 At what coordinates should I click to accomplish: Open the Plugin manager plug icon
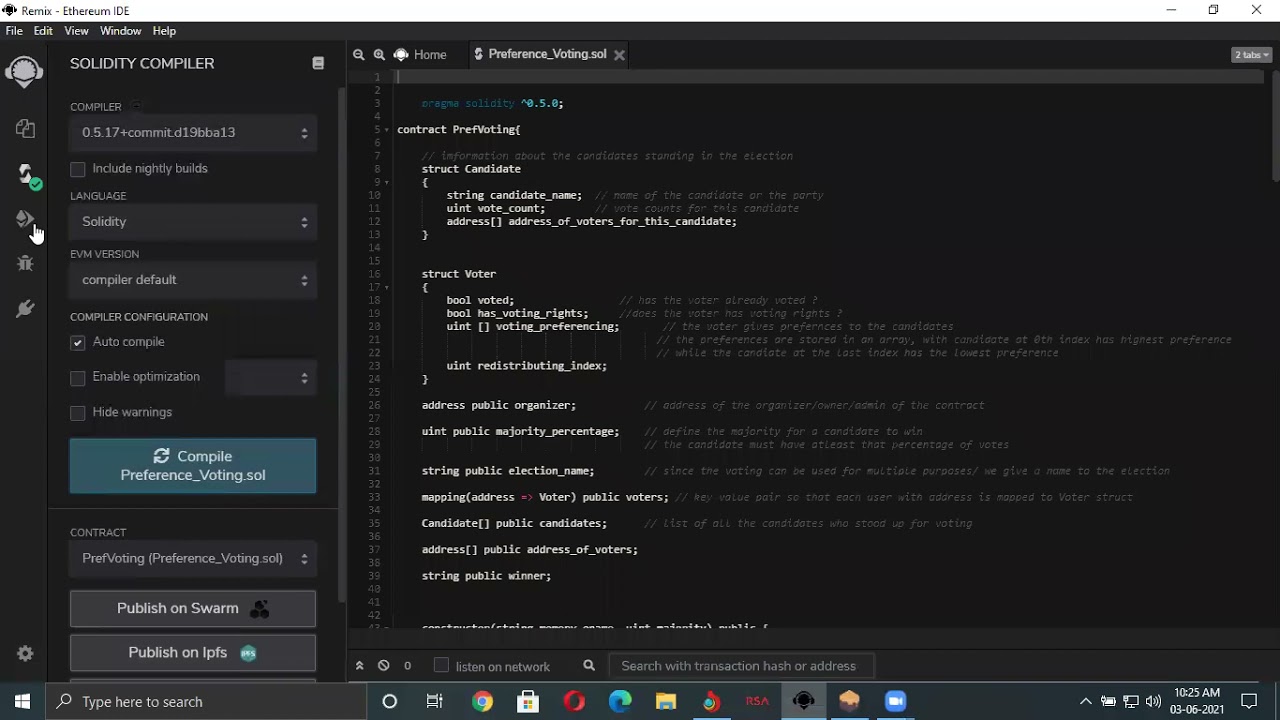click(25, 309)
